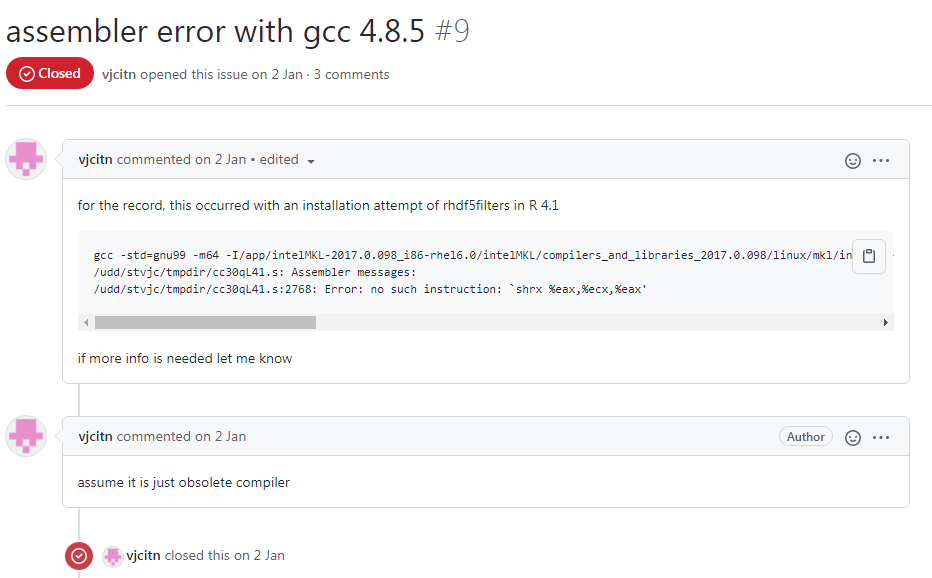Image resolution: width=932 pixels, height=578 pixels.
Task: Click vjcitn avatar next to second comment
Action: point(26,437)
